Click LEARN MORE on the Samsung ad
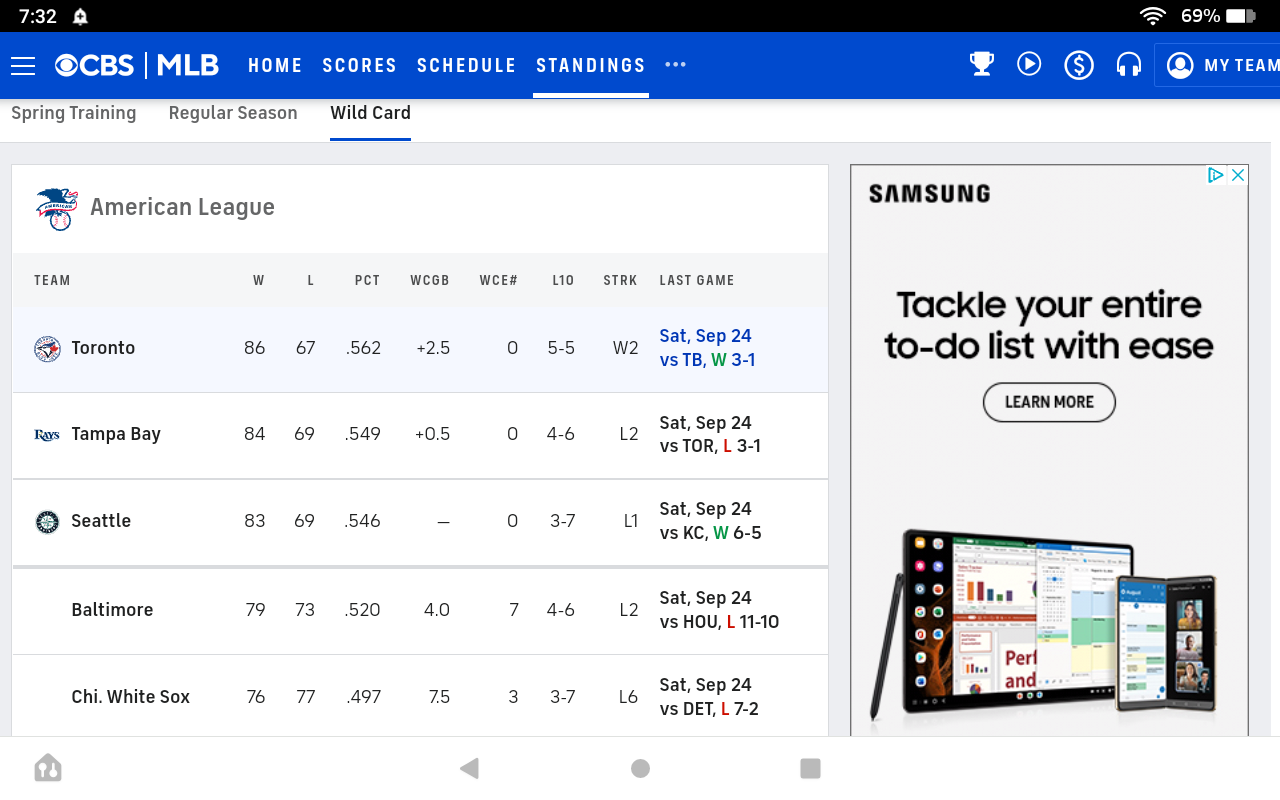 [x=1048, y=402]
